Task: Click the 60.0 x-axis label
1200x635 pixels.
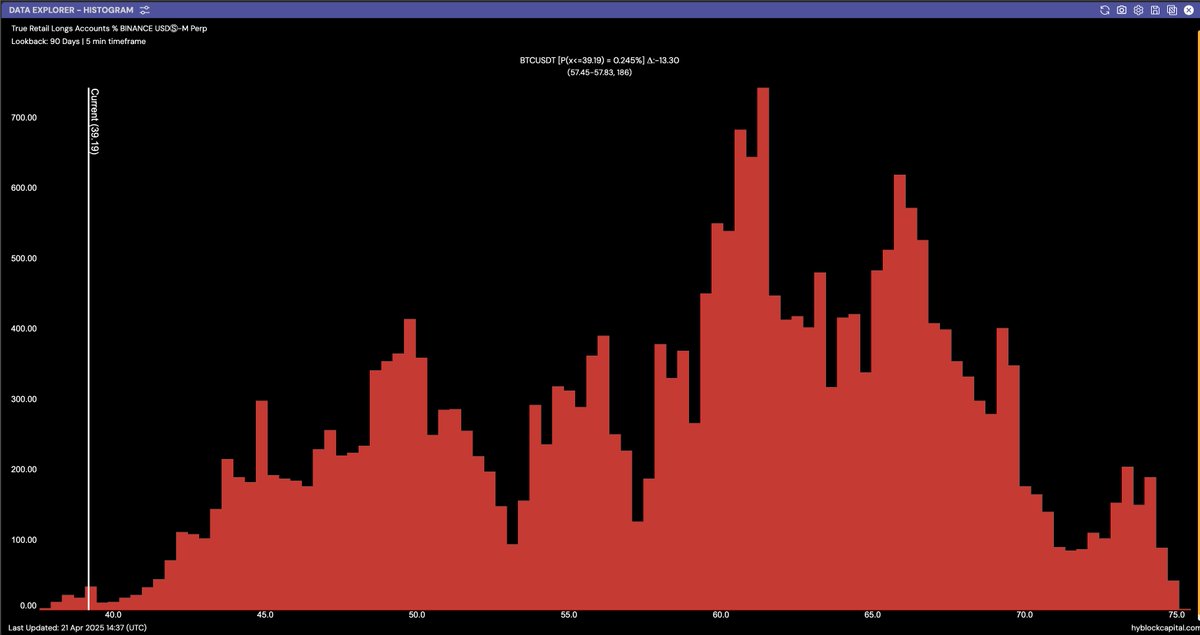Action: (722, 616)
